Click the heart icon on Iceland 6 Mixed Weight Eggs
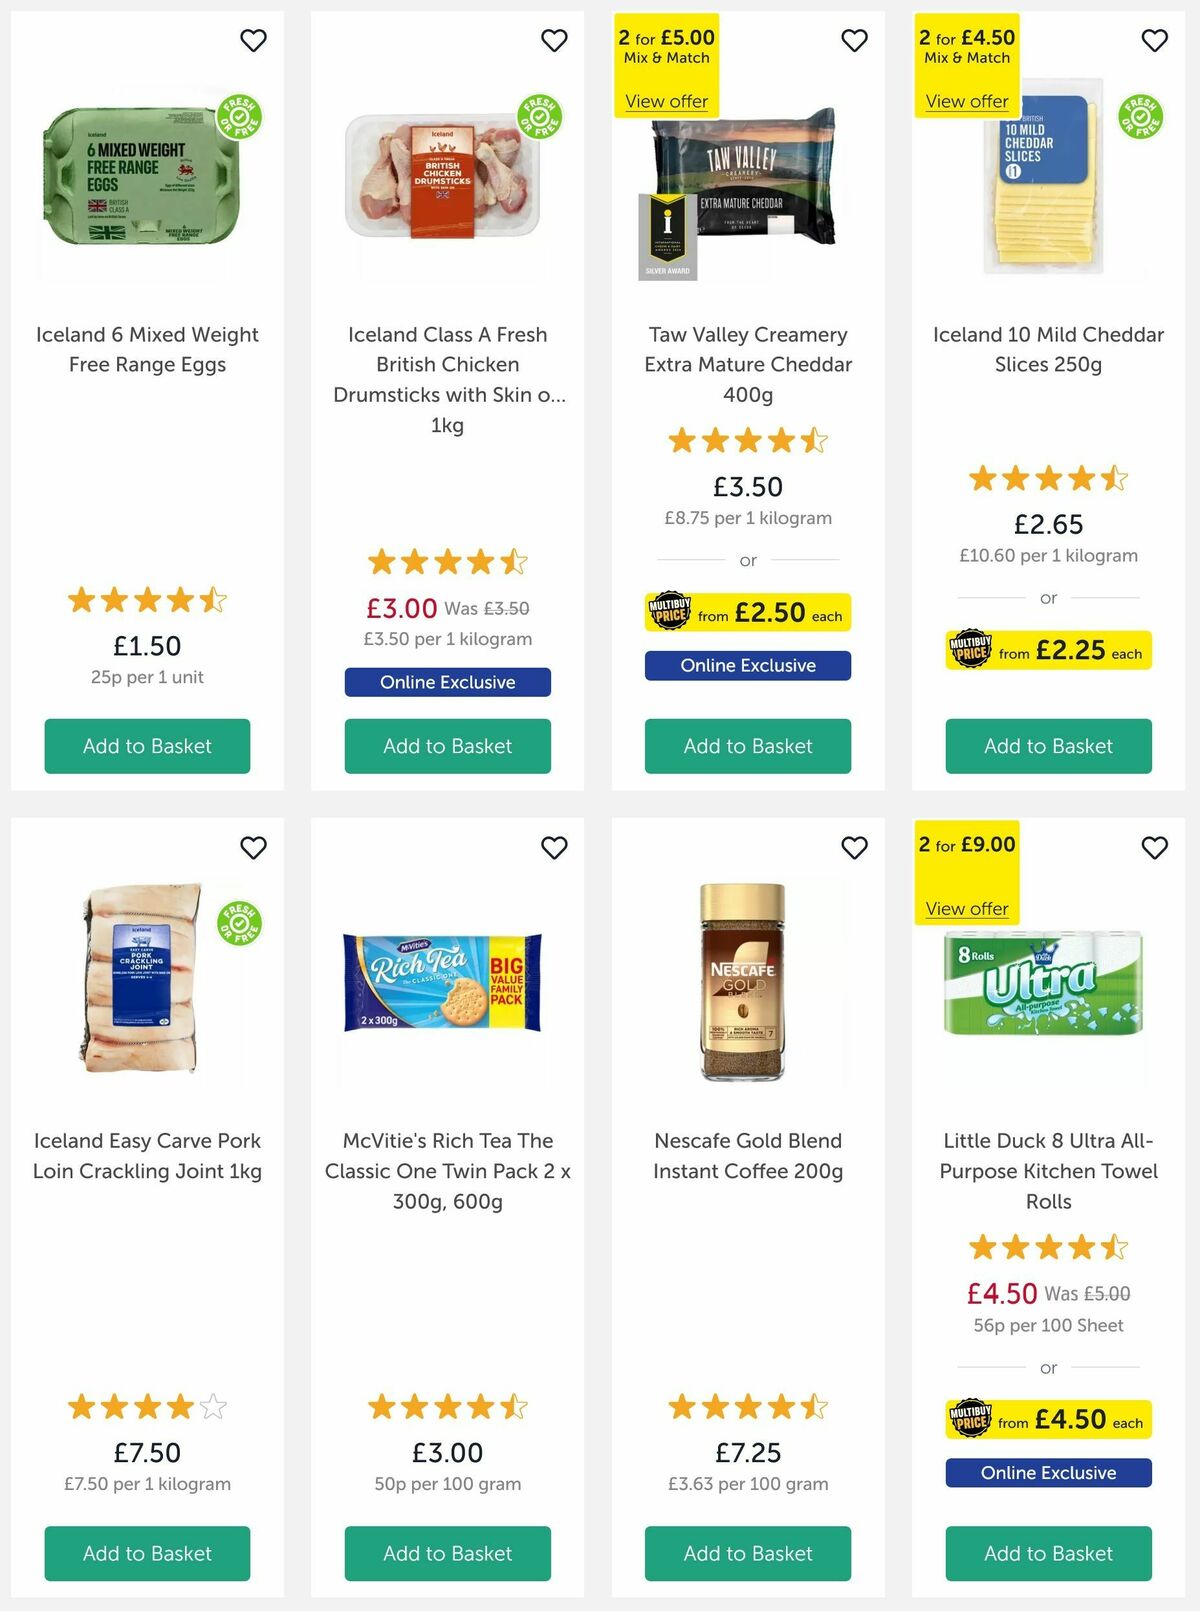 [253, 40]
